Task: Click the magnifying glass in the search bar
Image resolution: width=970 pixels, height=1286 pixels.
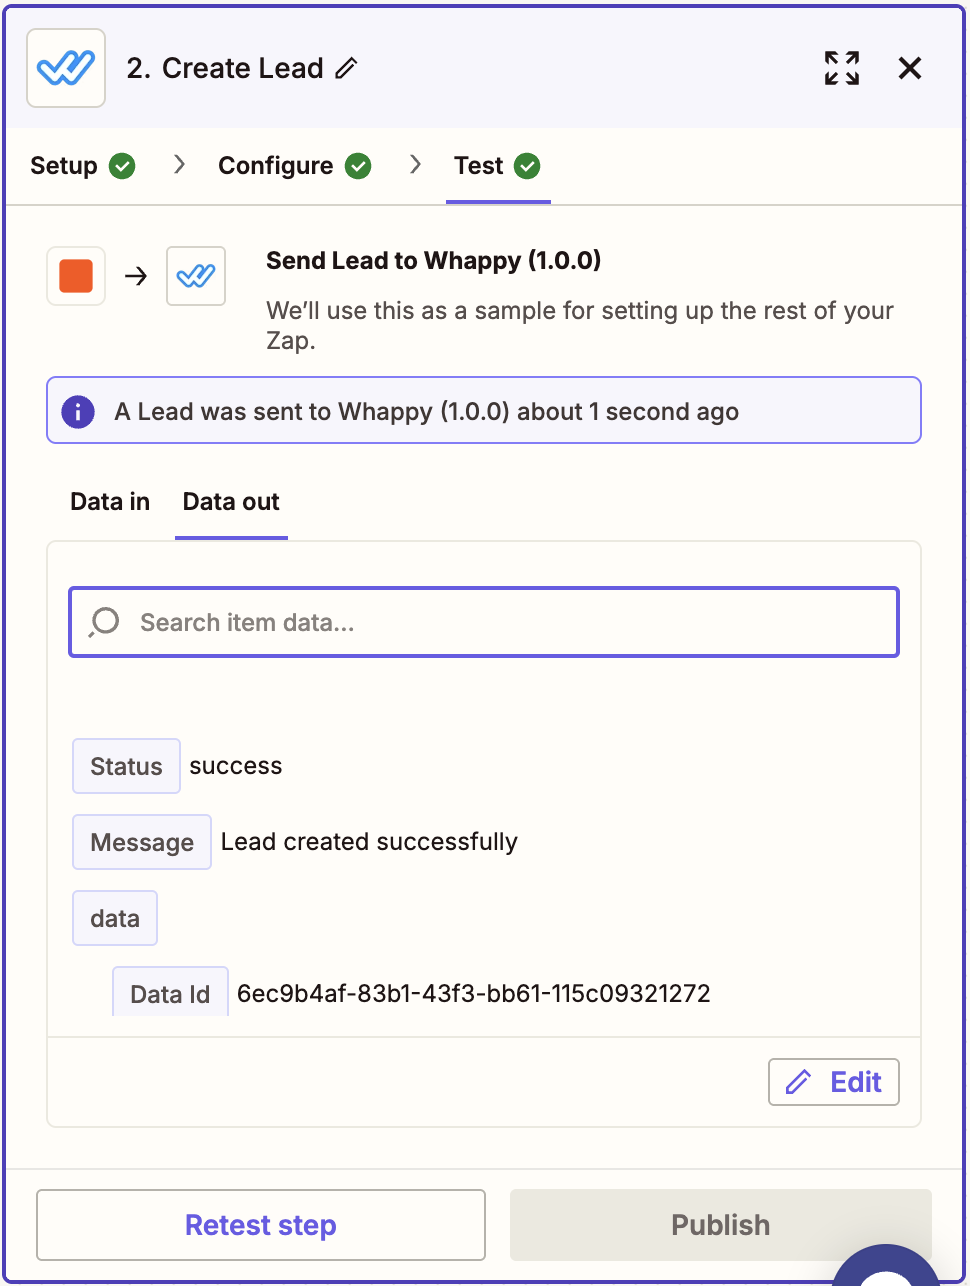Action: click(x=103, y=622)
